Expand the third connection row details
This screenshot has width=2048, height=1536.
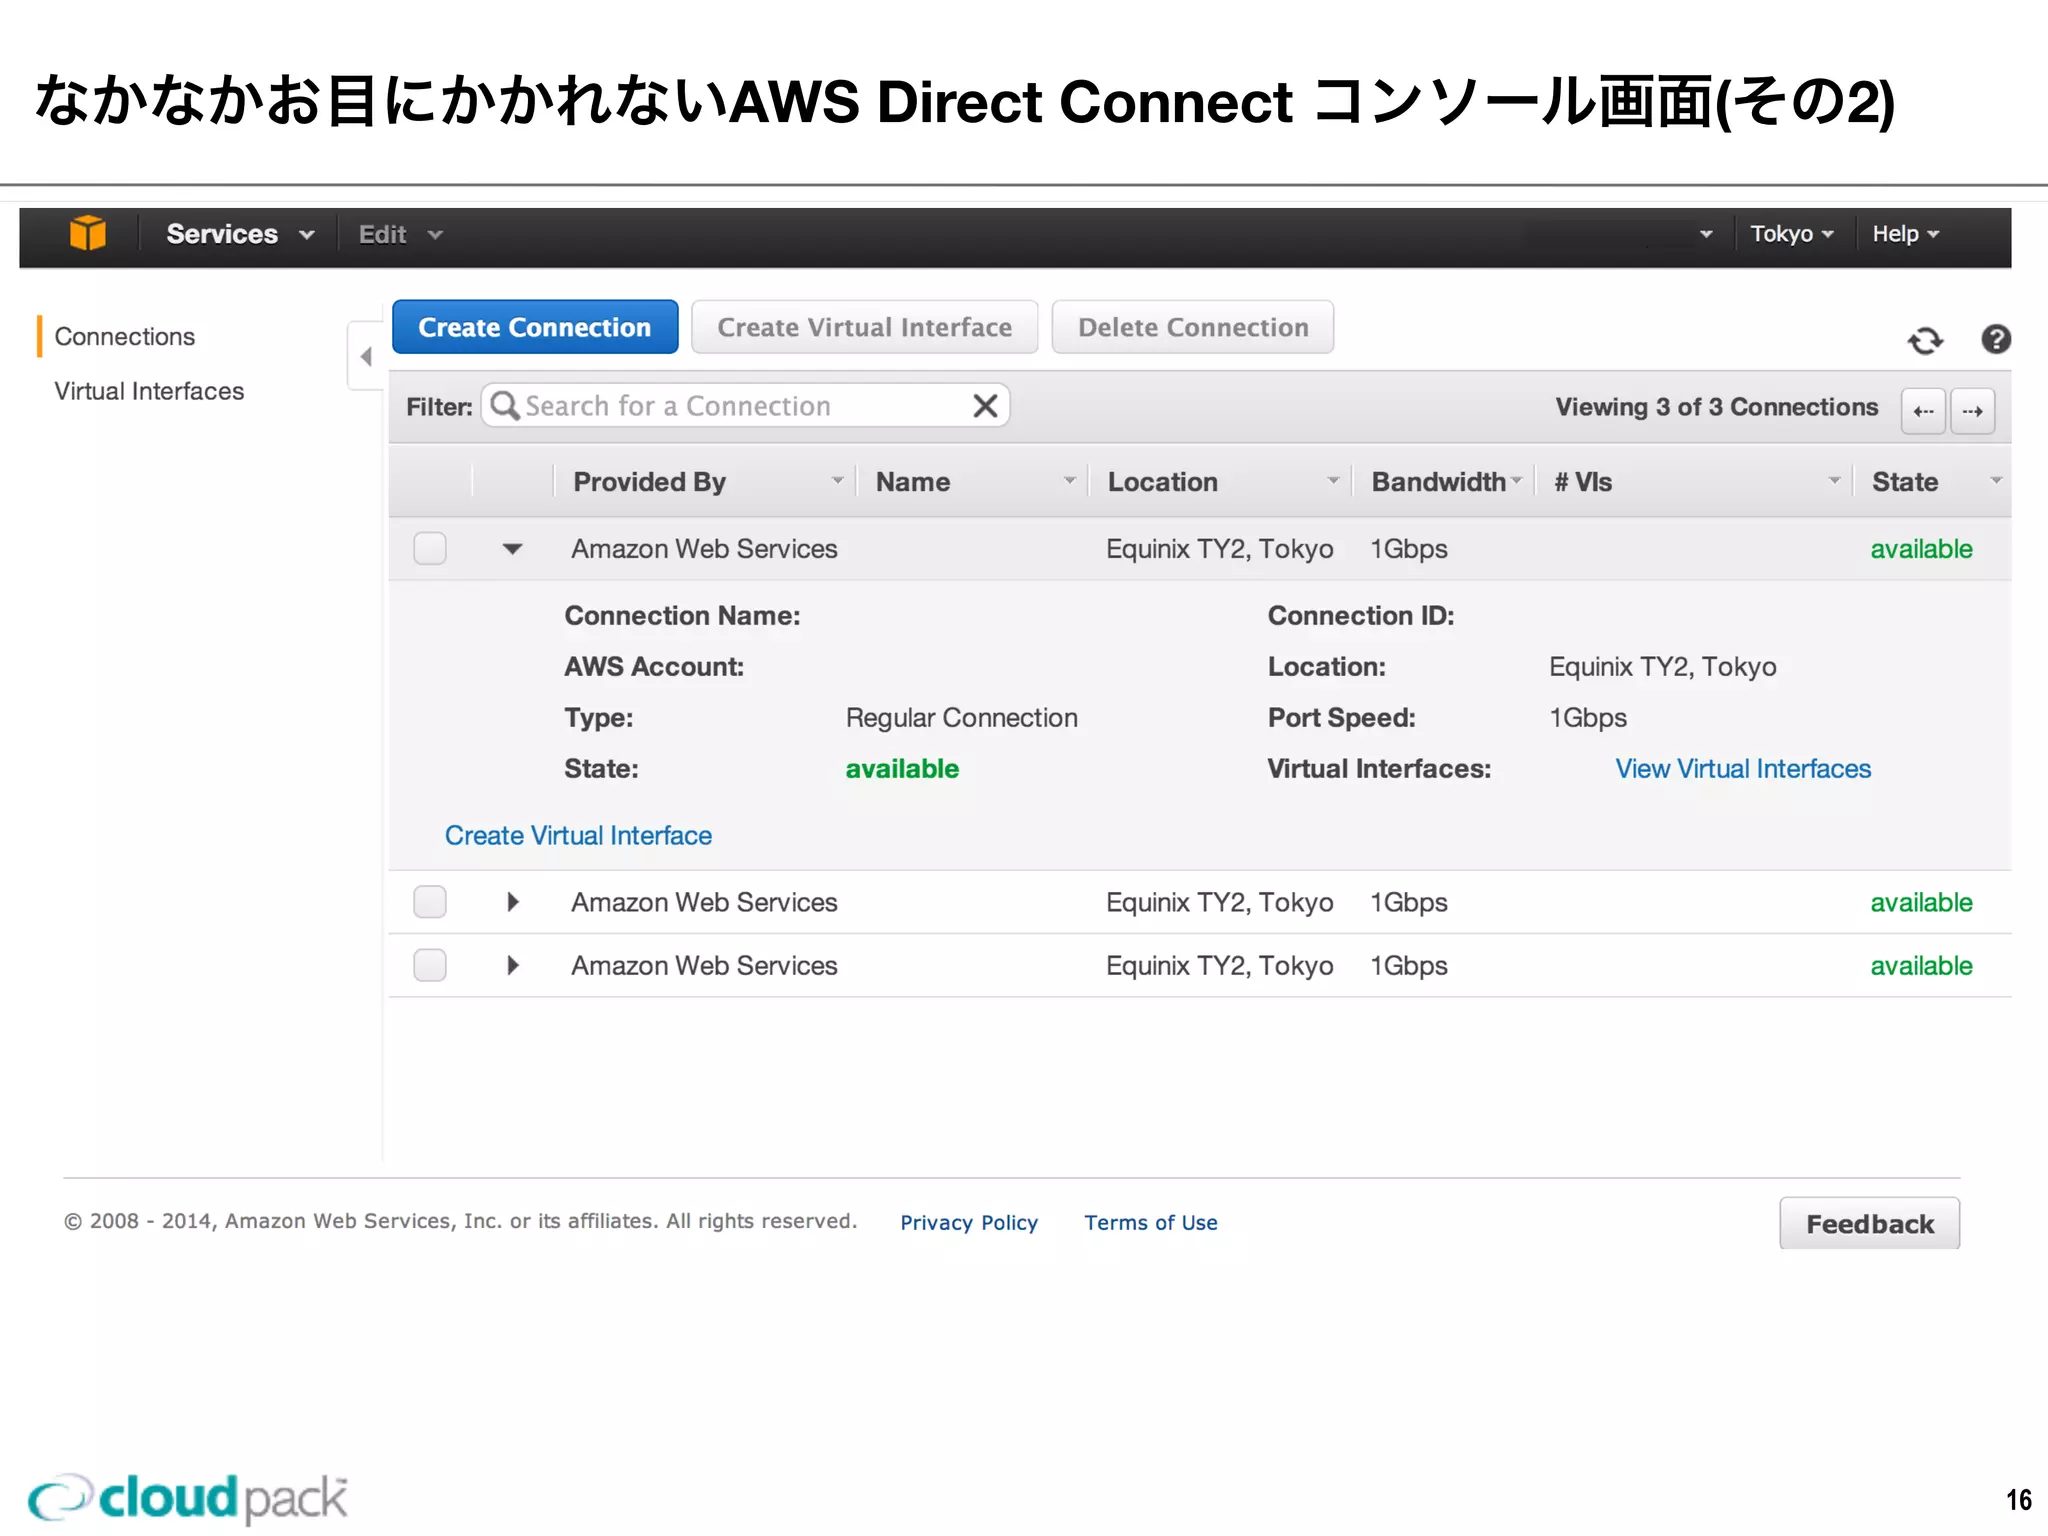(513, 965)
